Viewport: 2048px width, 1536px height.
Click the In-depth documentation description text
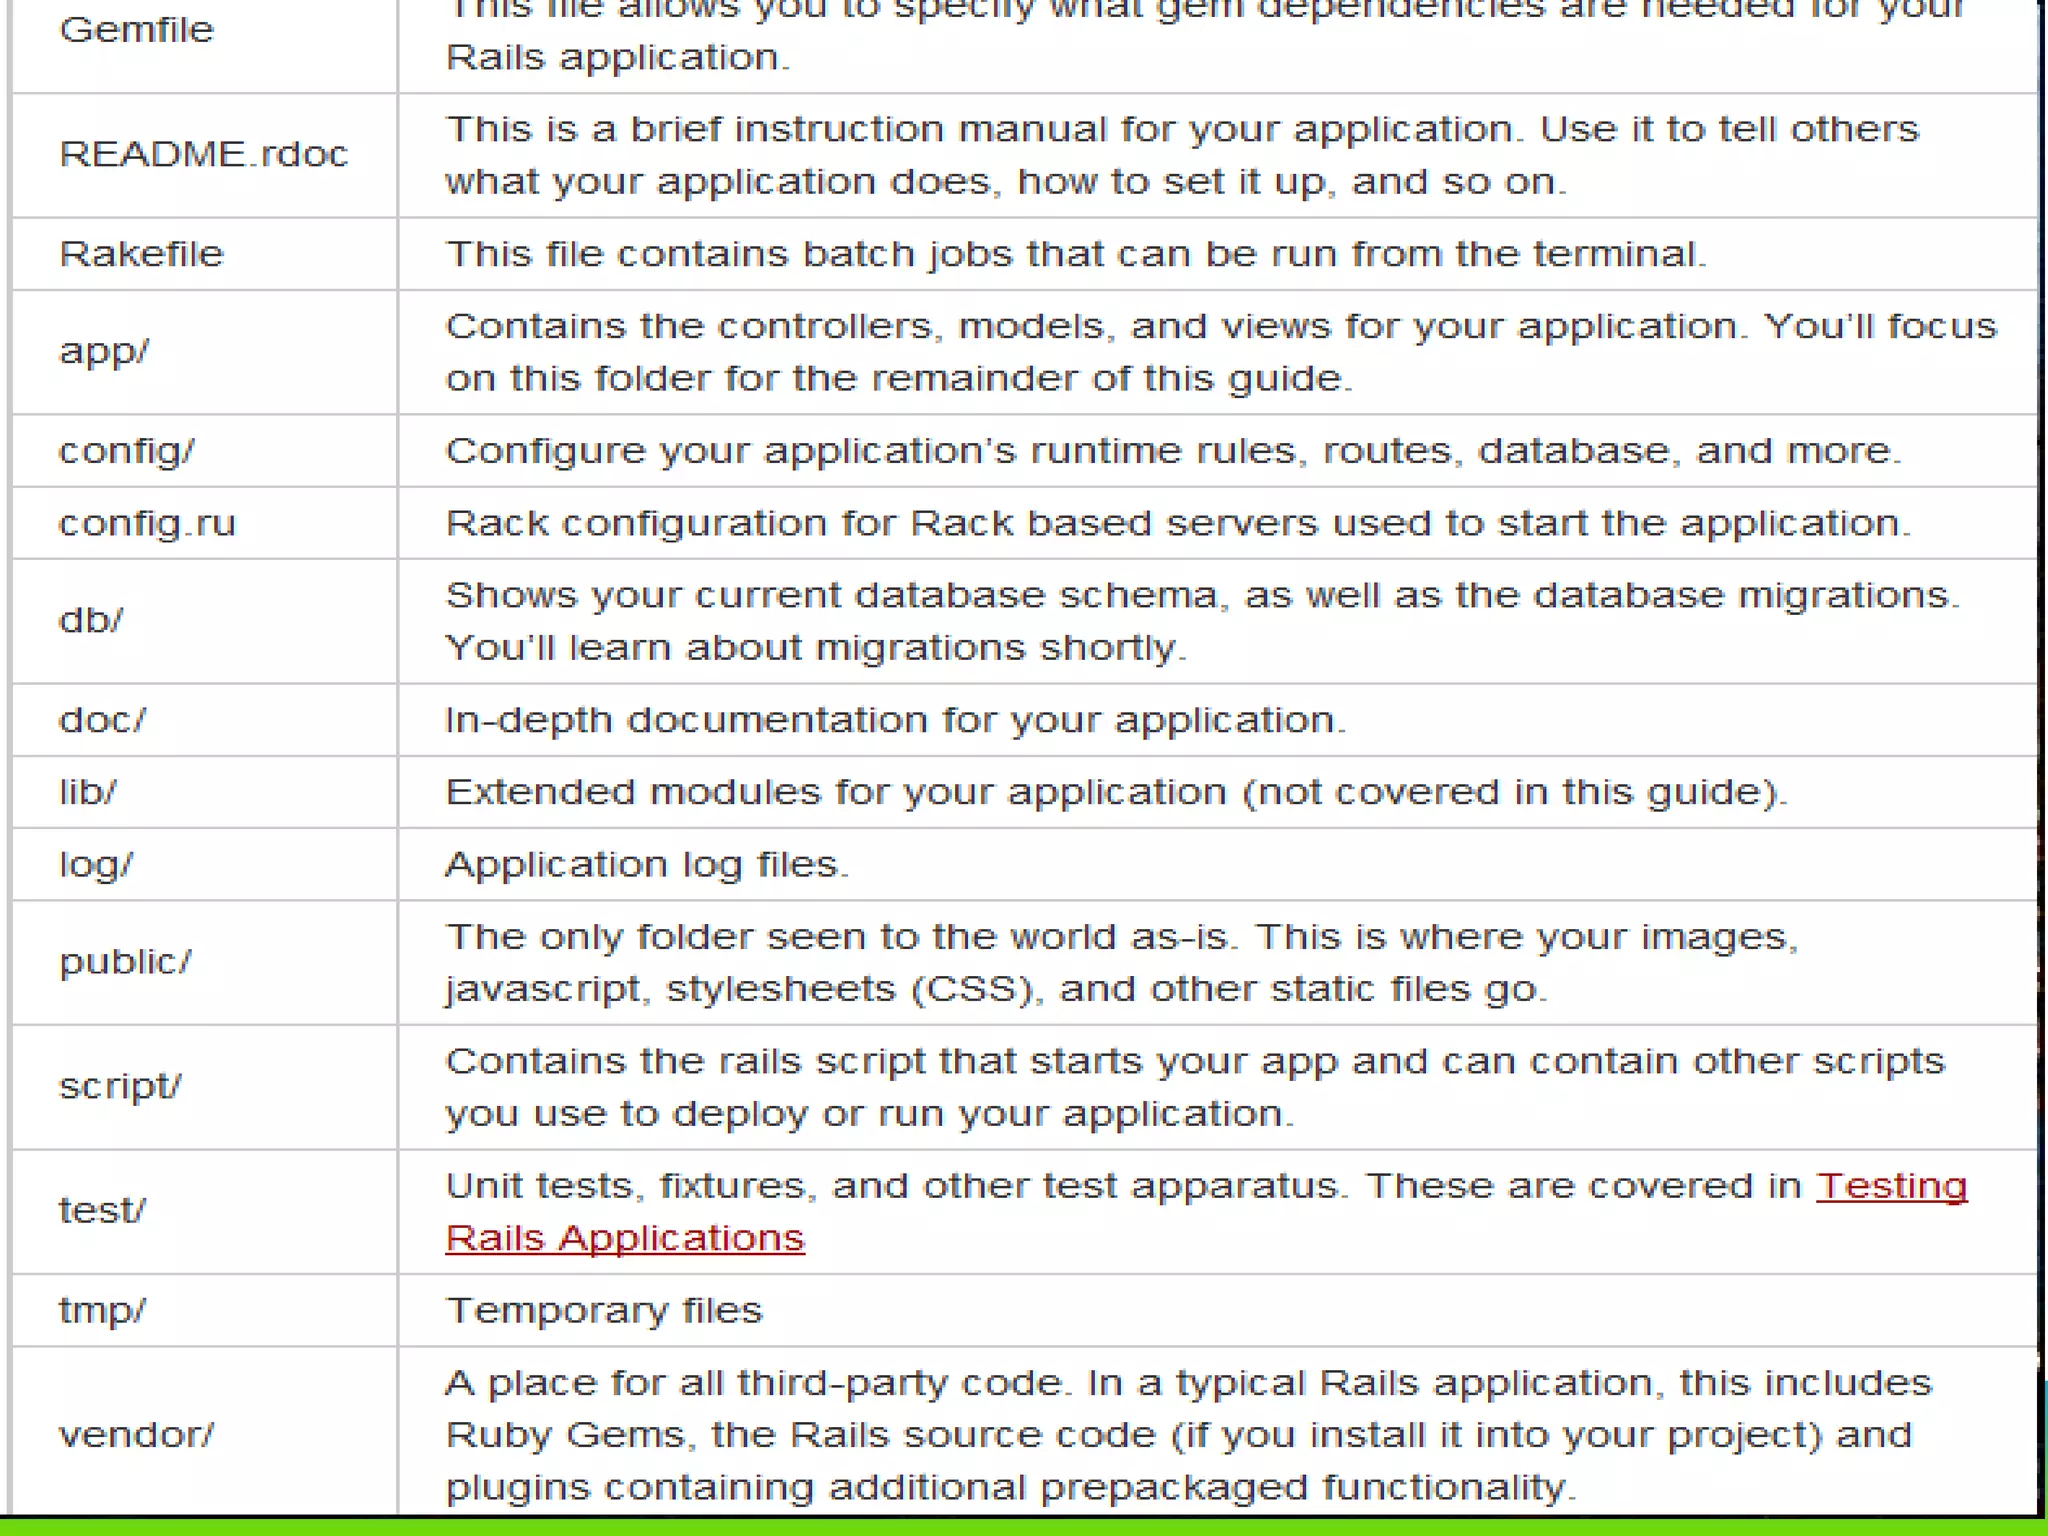click(x=895, y=720)
